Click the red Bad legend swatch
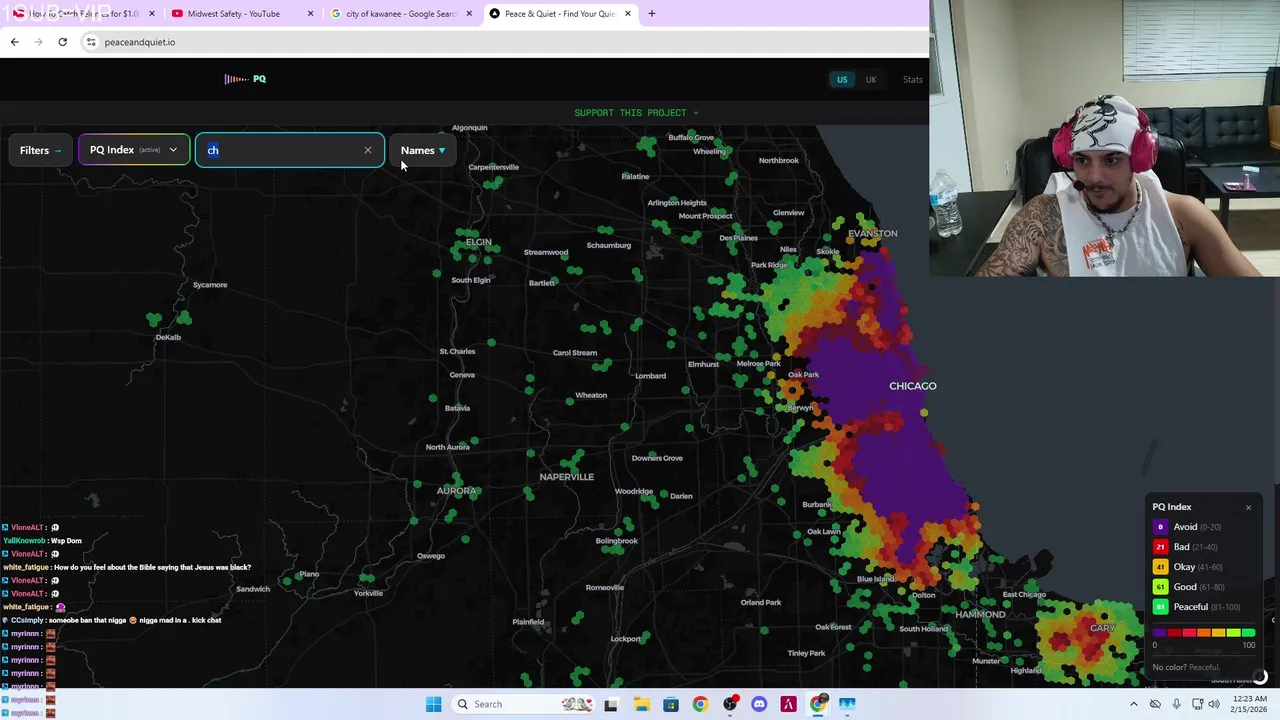Image resolution: width=1280 pixels, height=720 pixels. pos(1160,547)
